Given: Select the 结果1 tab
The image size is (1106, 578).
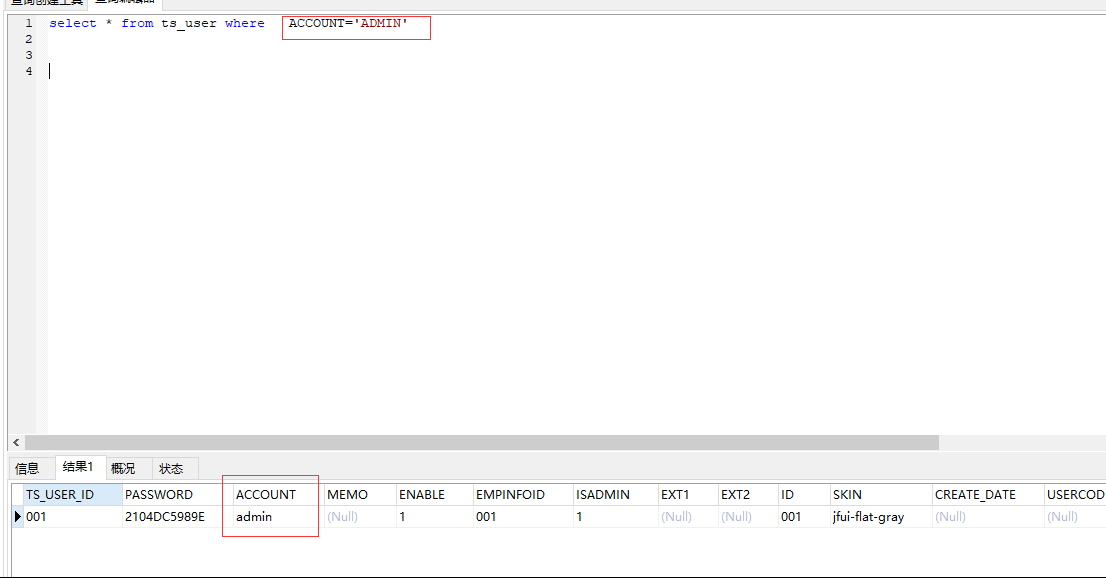Looking at the screenshot, I should tap(79, 467).
